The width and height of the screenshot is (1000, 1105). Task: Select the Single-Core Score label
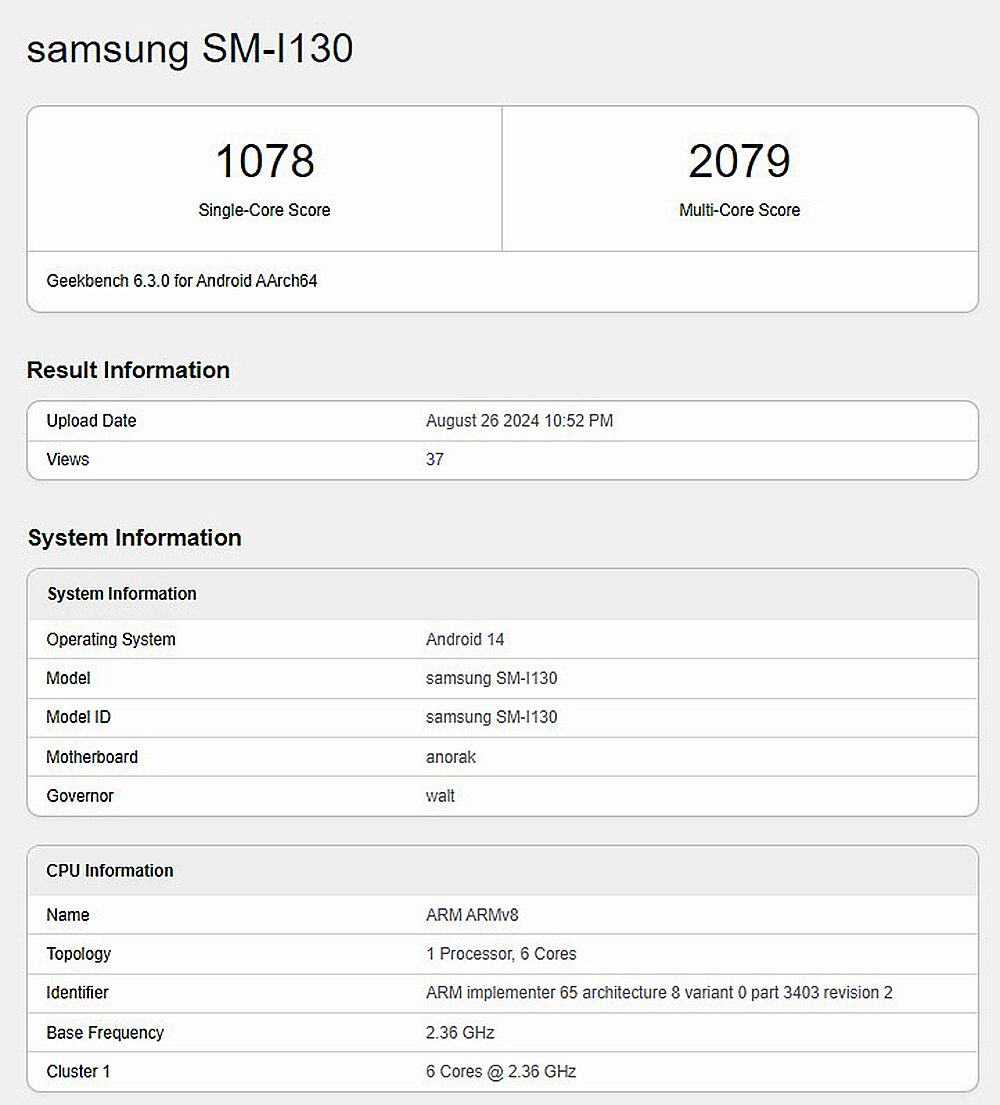(x=264, y=210)
